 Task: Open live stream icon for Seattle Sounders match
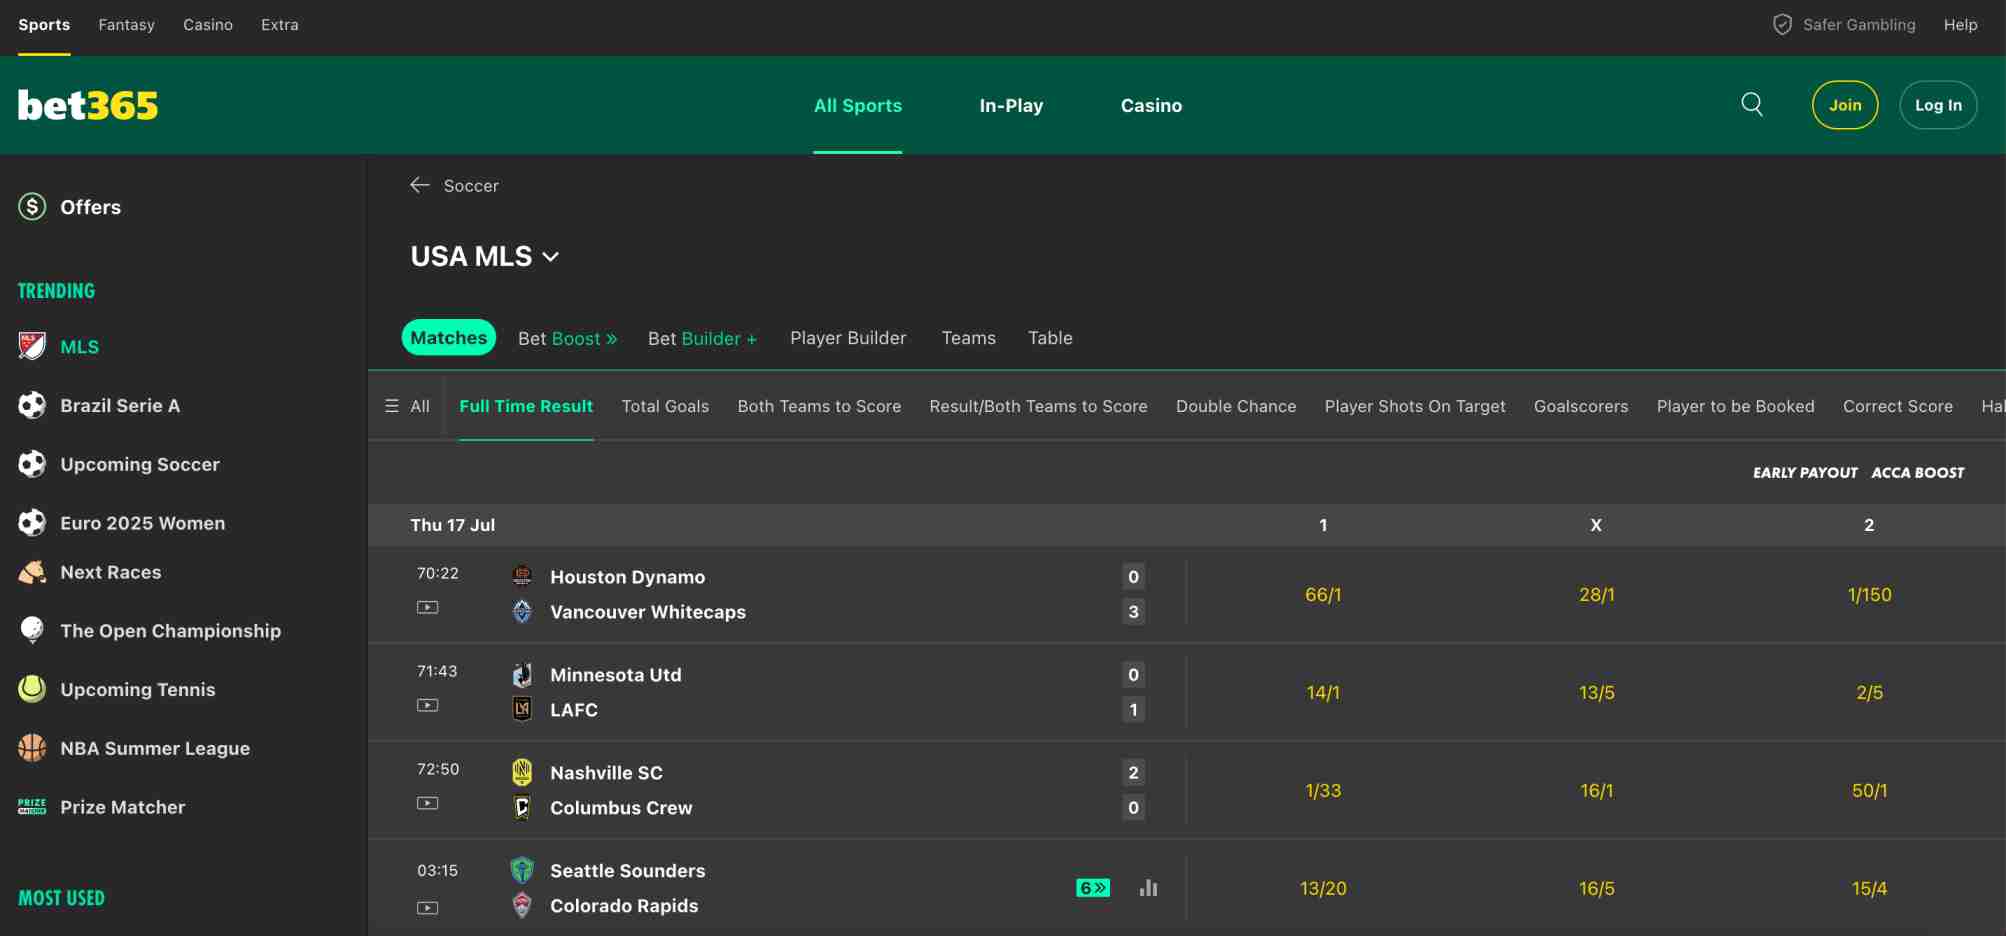(427, 908)
